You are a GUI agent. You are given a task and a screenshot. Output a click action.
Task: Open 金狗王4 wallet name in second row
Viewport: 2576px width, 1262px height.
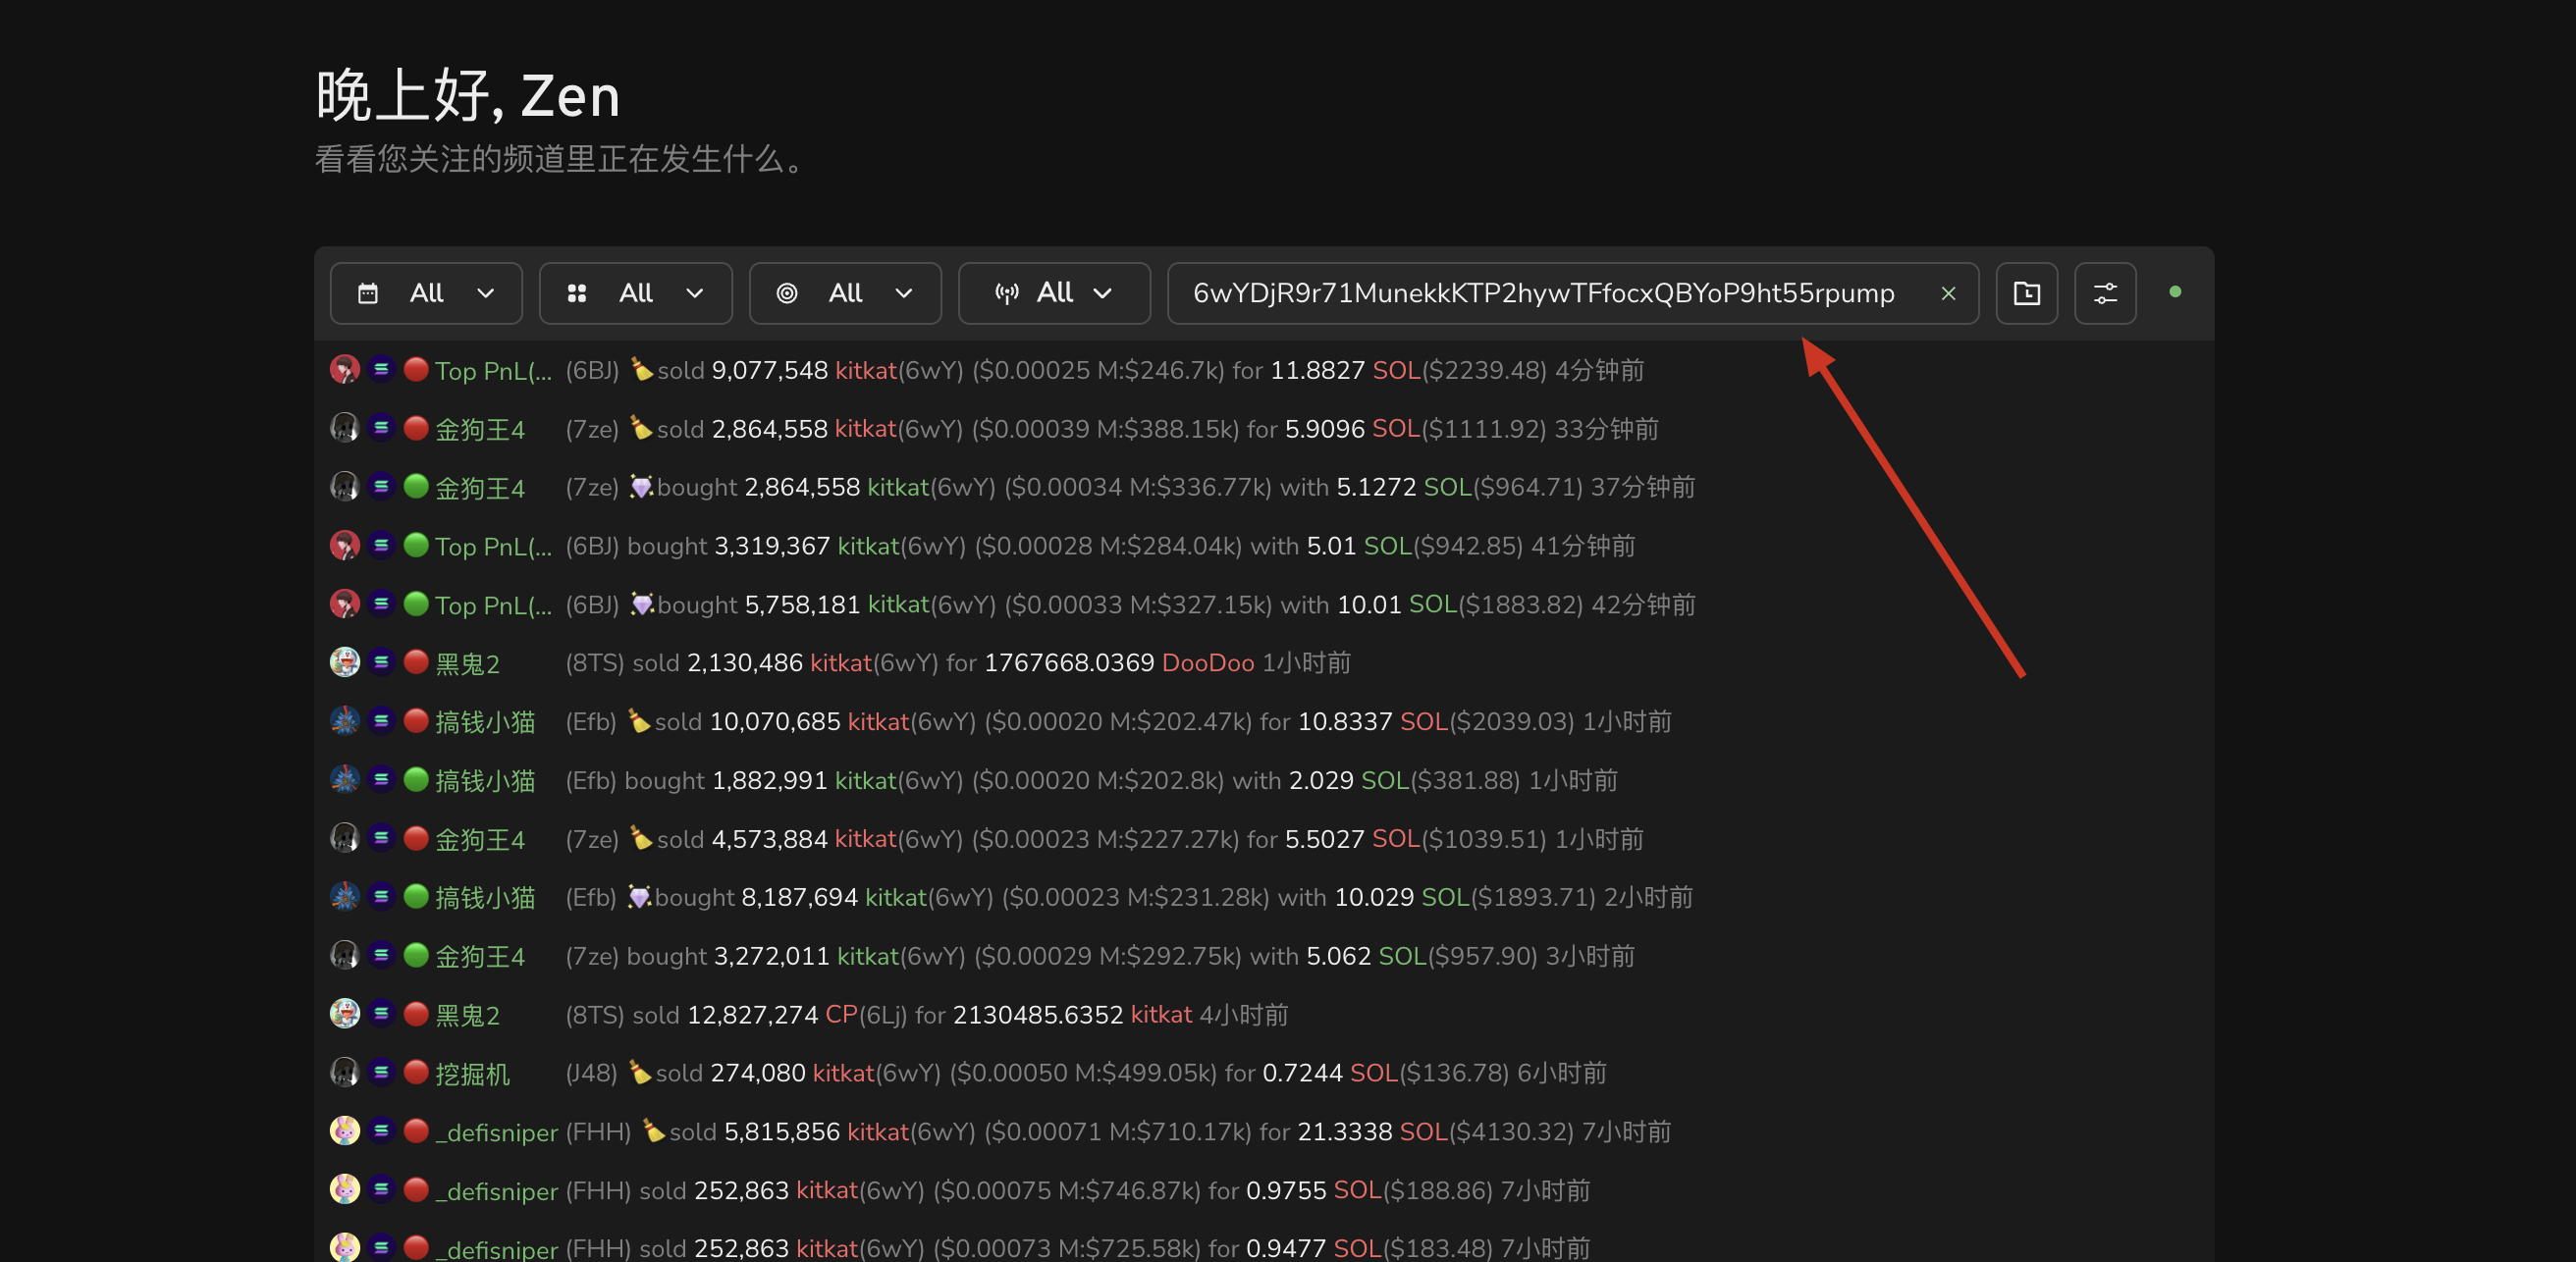click(479, 429)
